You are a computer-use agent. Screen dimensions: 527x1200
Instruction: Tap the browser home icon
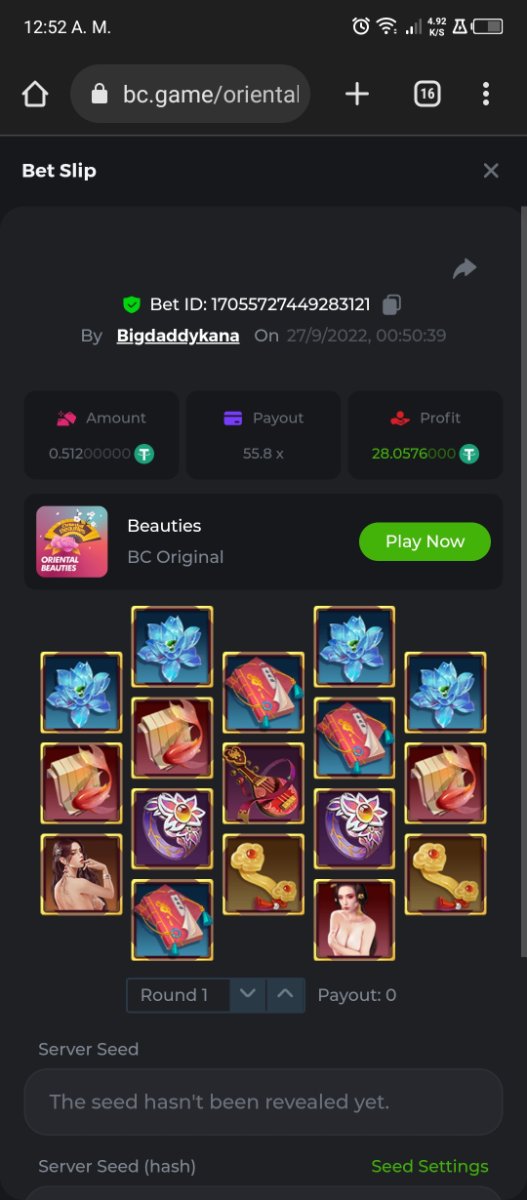click(x=35, y=94)
